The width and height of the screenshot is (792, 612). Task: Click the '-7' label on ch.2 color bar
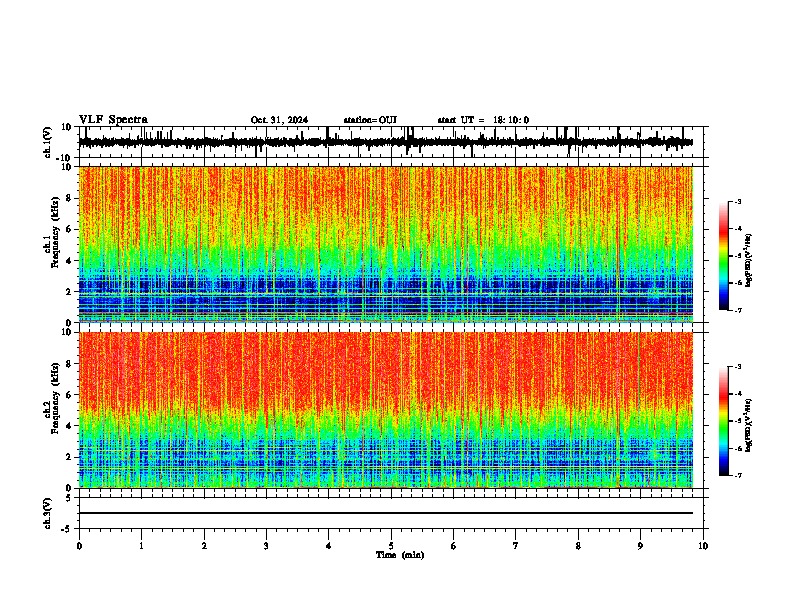(x=737, y=475)
